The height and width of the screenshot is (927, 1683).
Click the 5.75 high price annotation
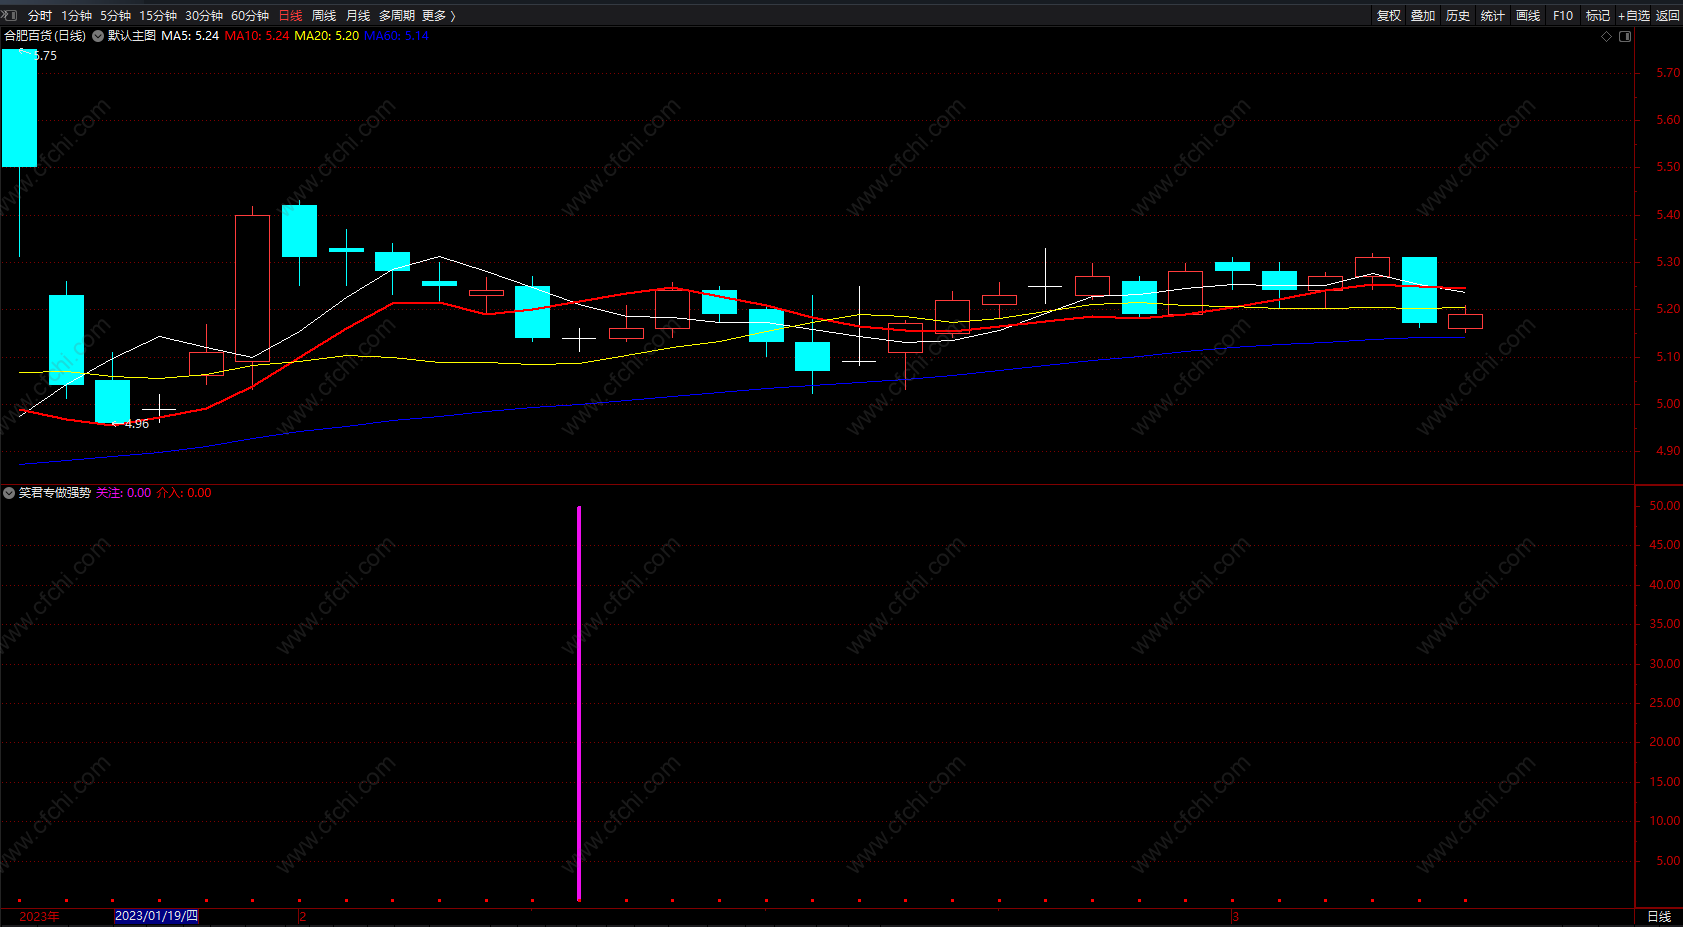45,56
